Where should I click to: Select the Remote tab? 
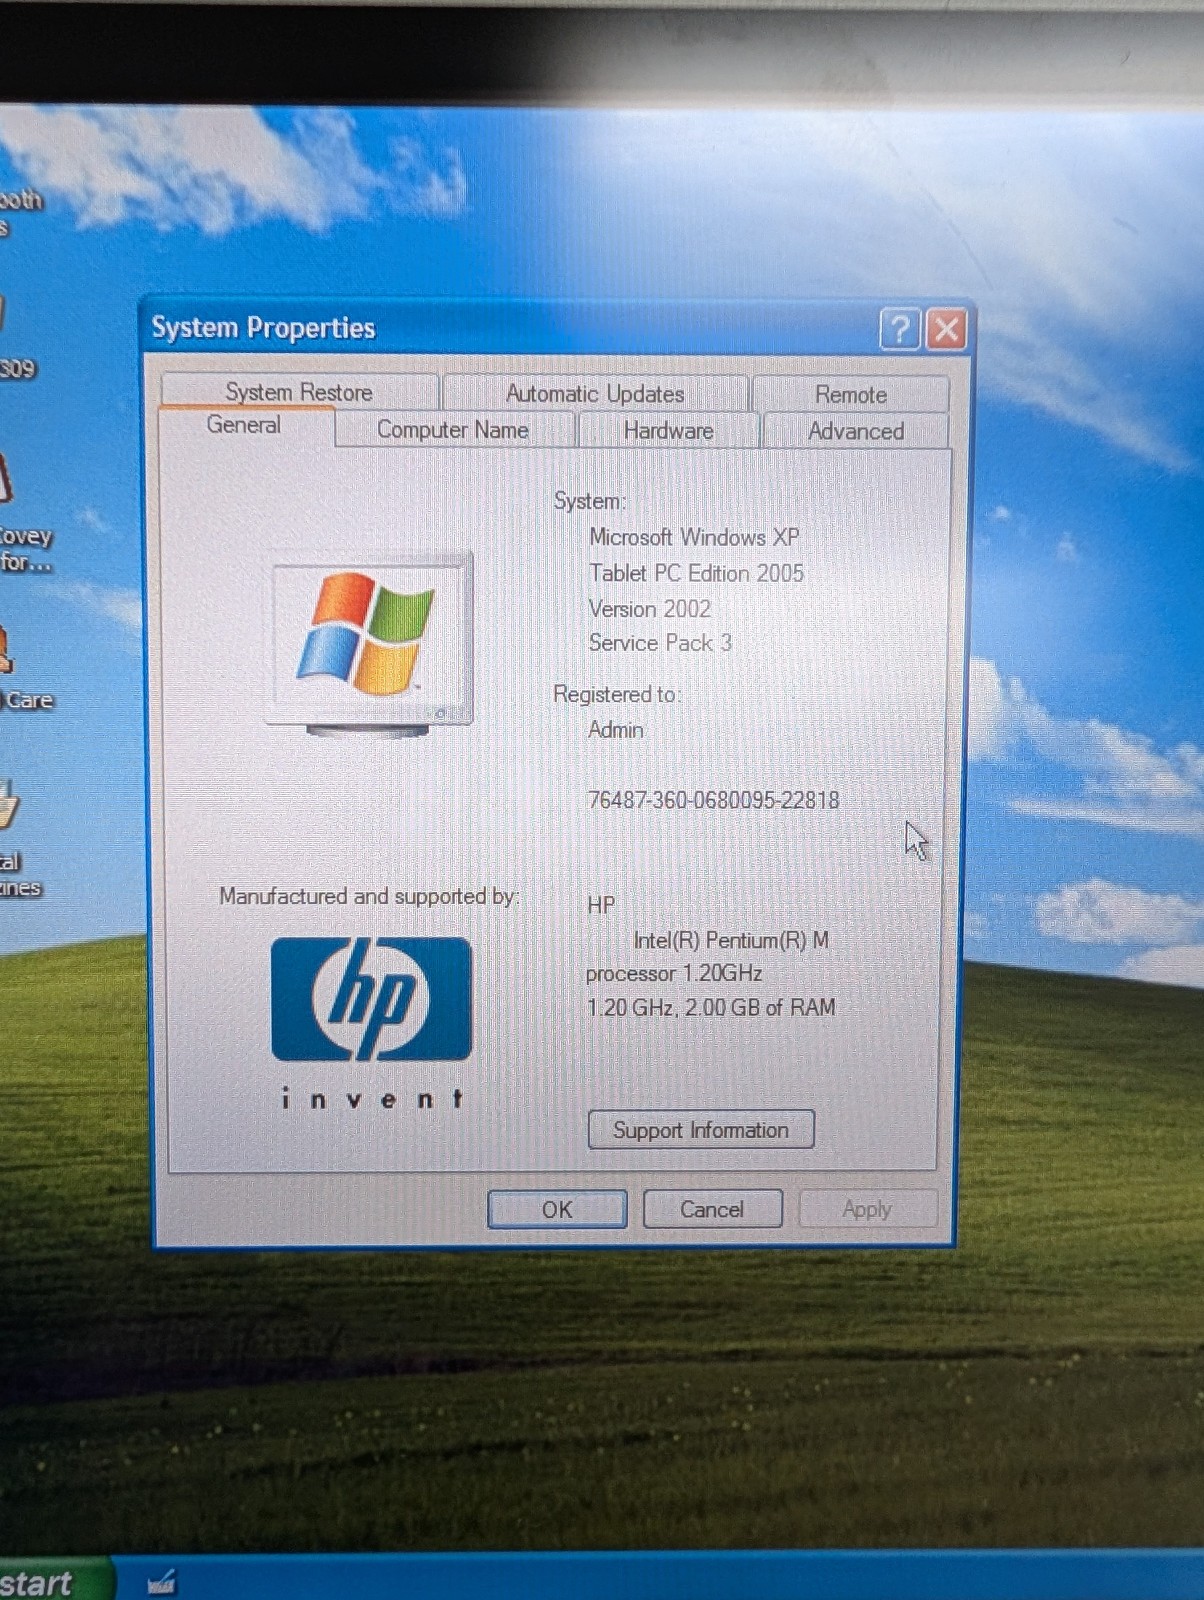click(x=851, y=394)
